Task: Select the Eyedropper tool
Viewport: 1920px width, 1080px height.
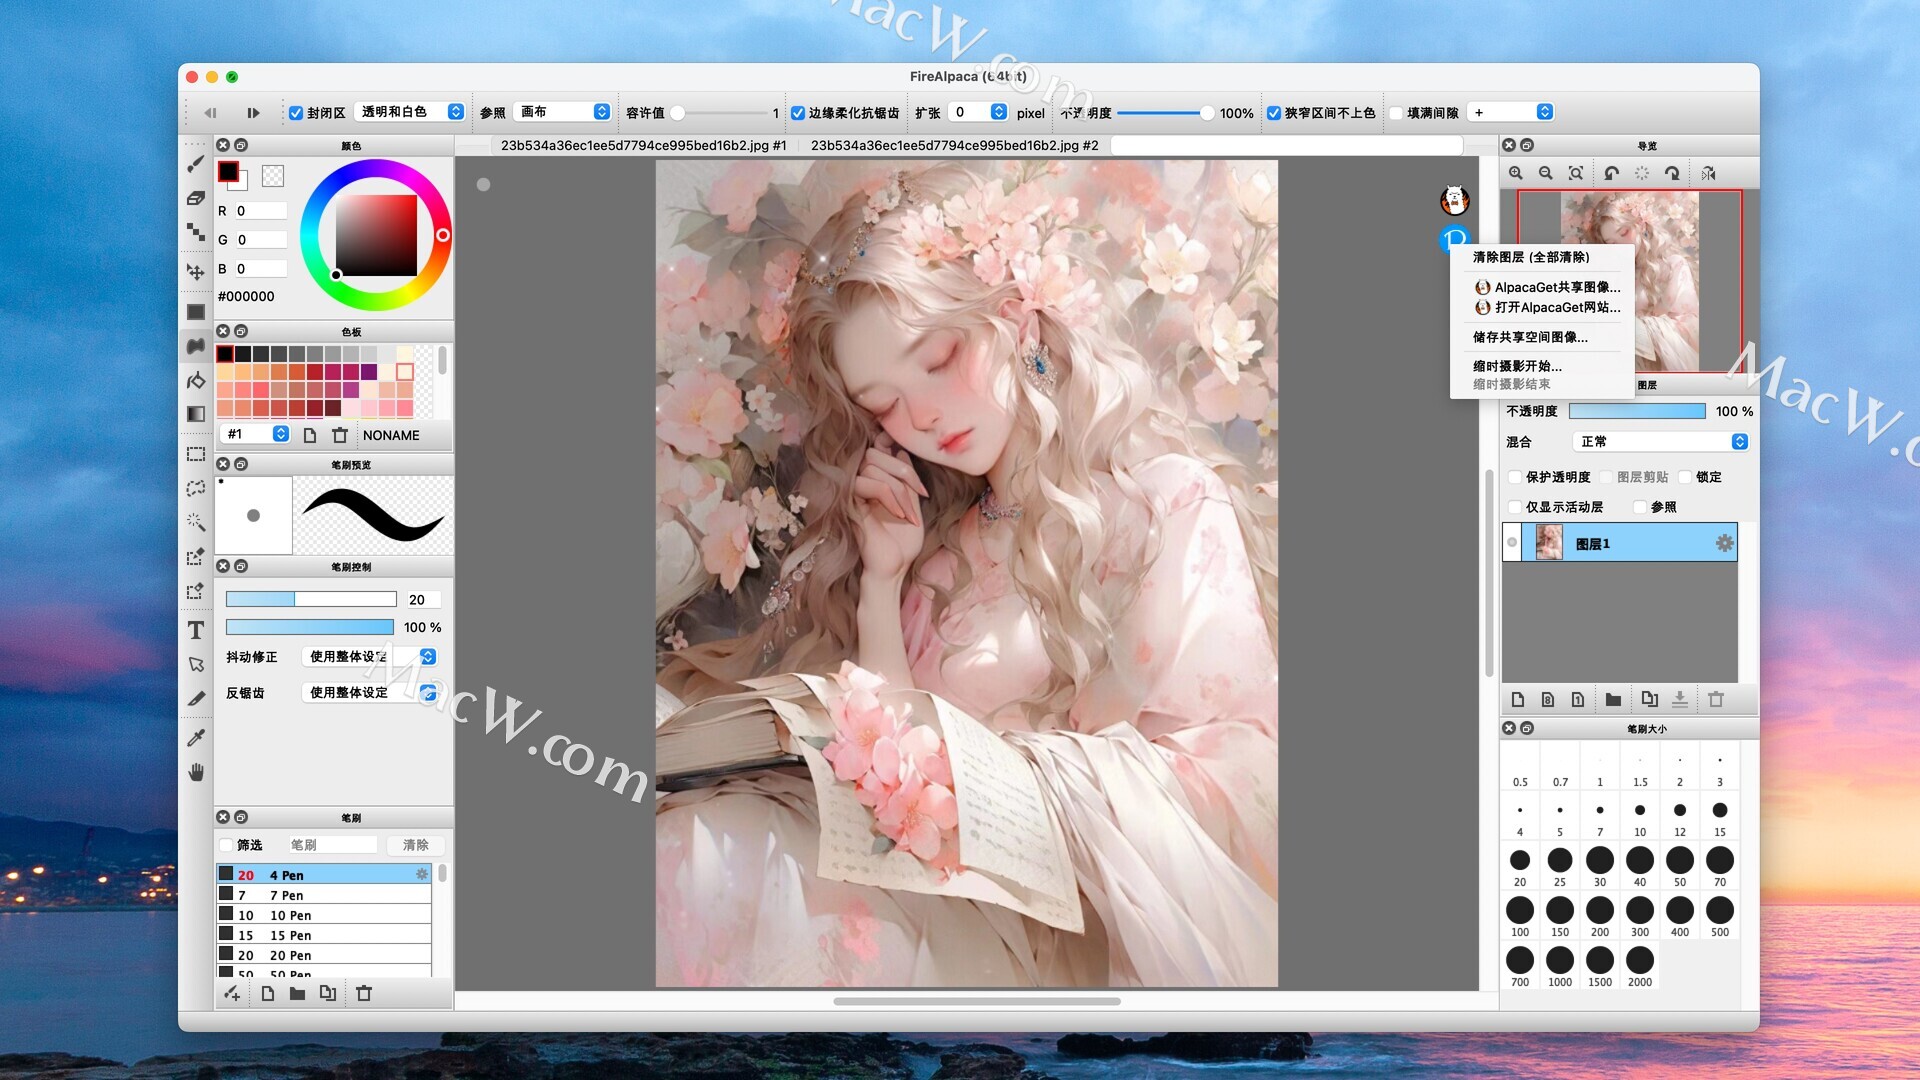Action: point(196,738)
